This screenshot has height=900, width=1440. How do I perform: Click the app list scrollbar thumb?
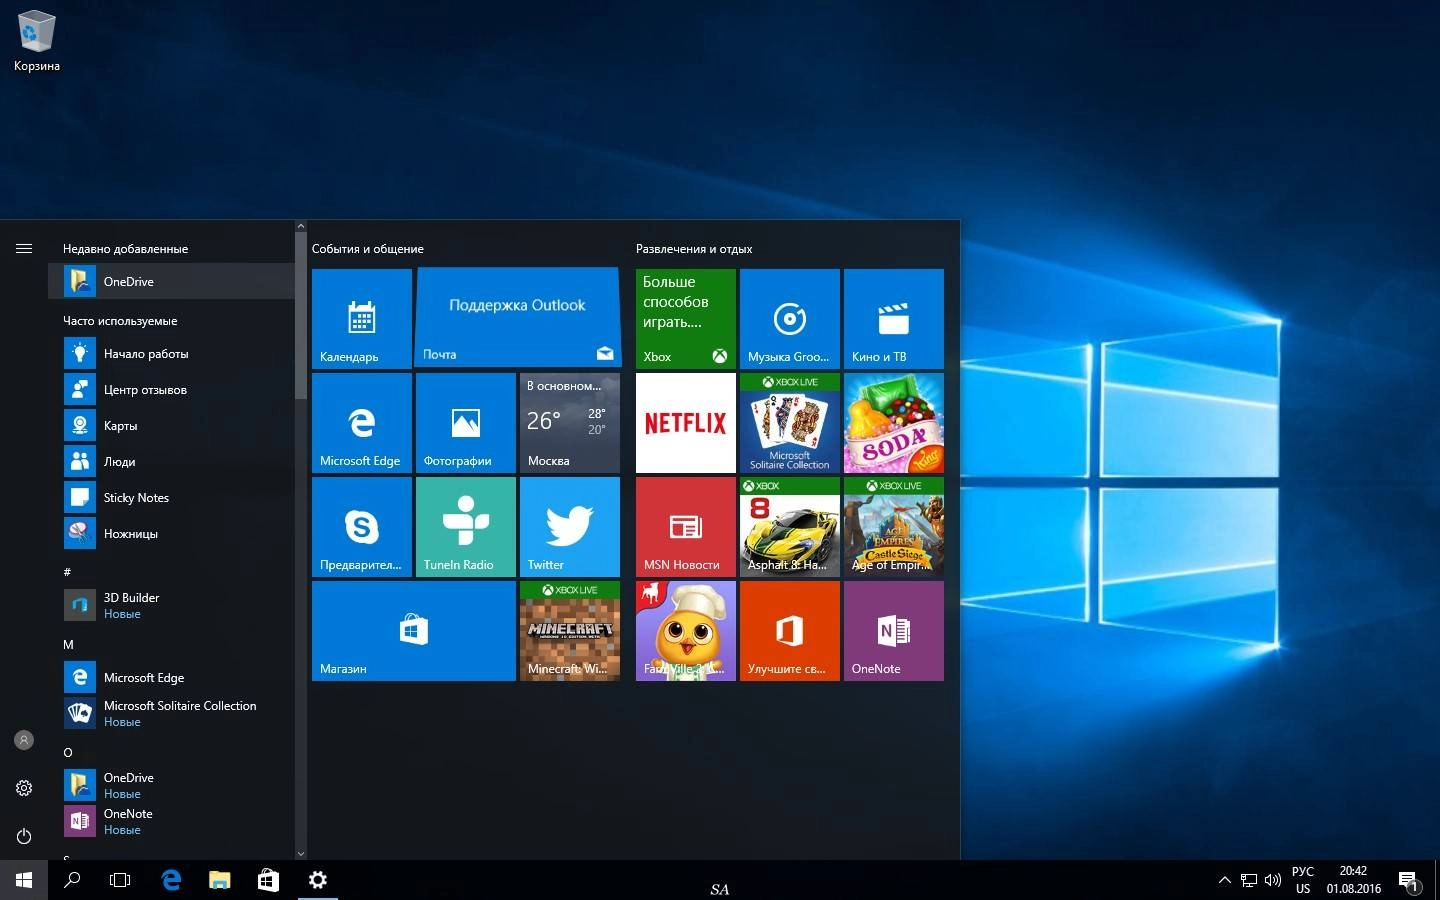tap(301, 316)
